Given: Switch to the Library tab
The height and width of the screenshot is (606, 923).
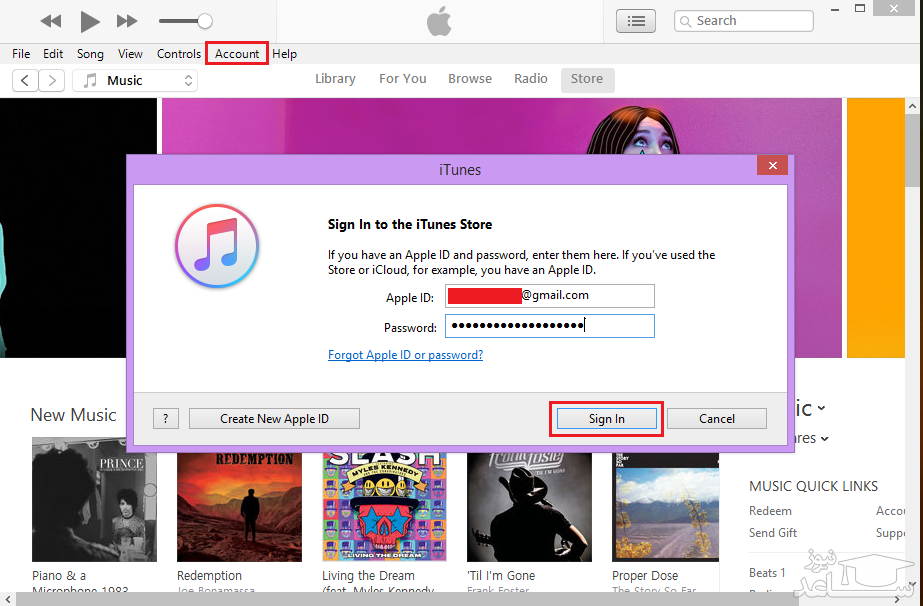Looking at the screenshot, I should (x=335, y=79).
